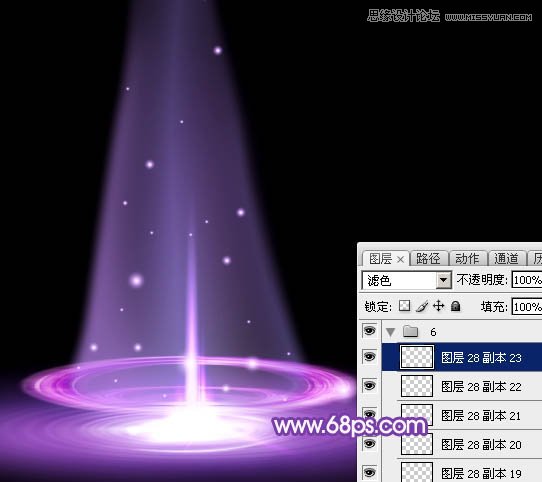
Task: Select the group named 6
Action: (x=462, y=332)
